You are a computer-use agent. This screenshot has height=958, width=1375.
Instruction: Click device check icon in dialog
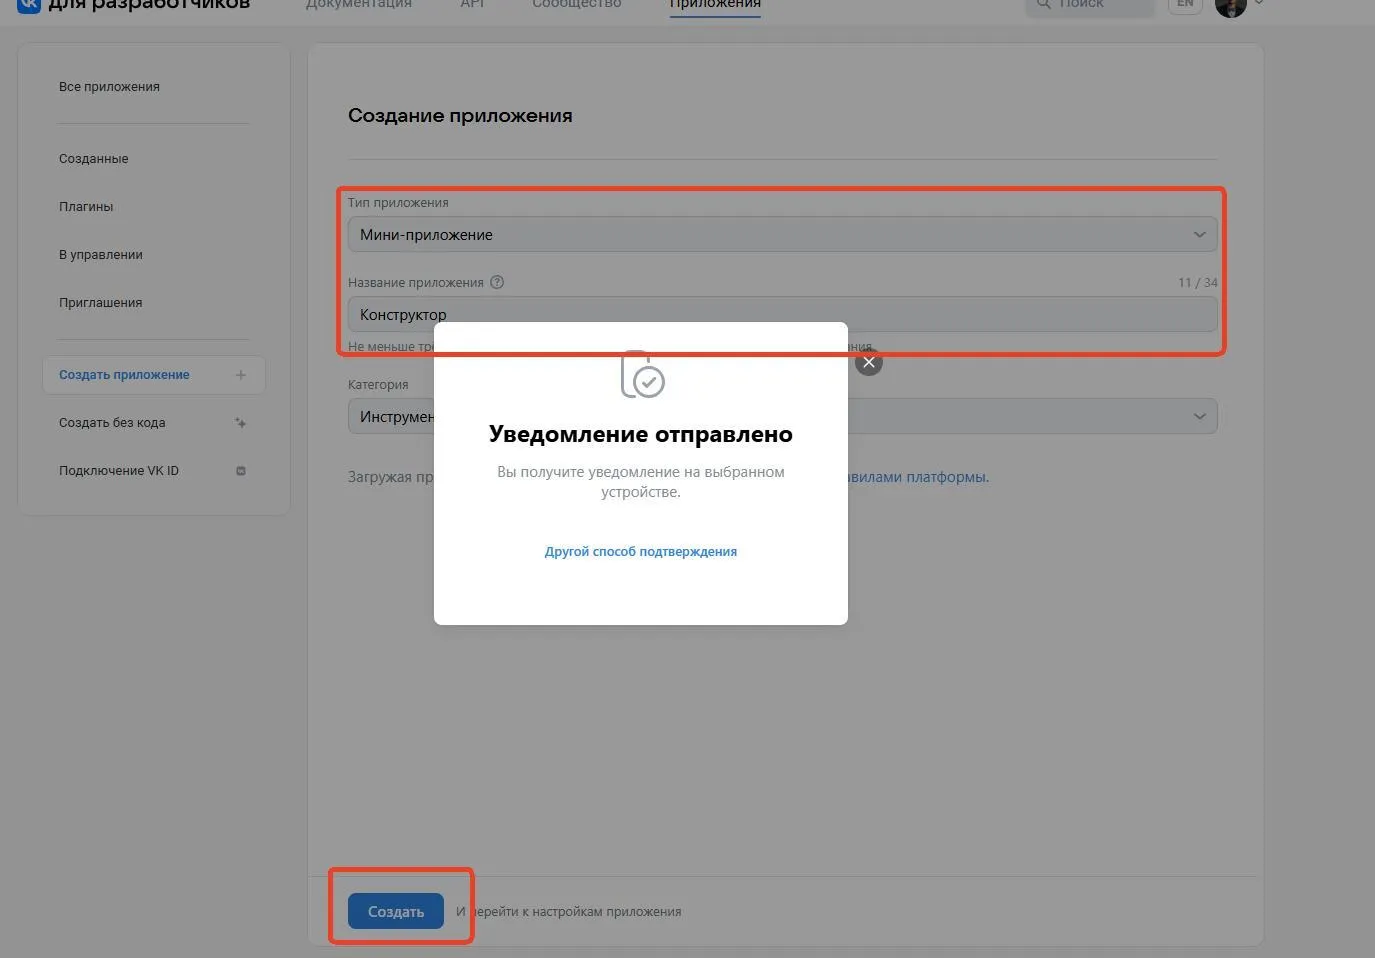(x=642, y=374)
